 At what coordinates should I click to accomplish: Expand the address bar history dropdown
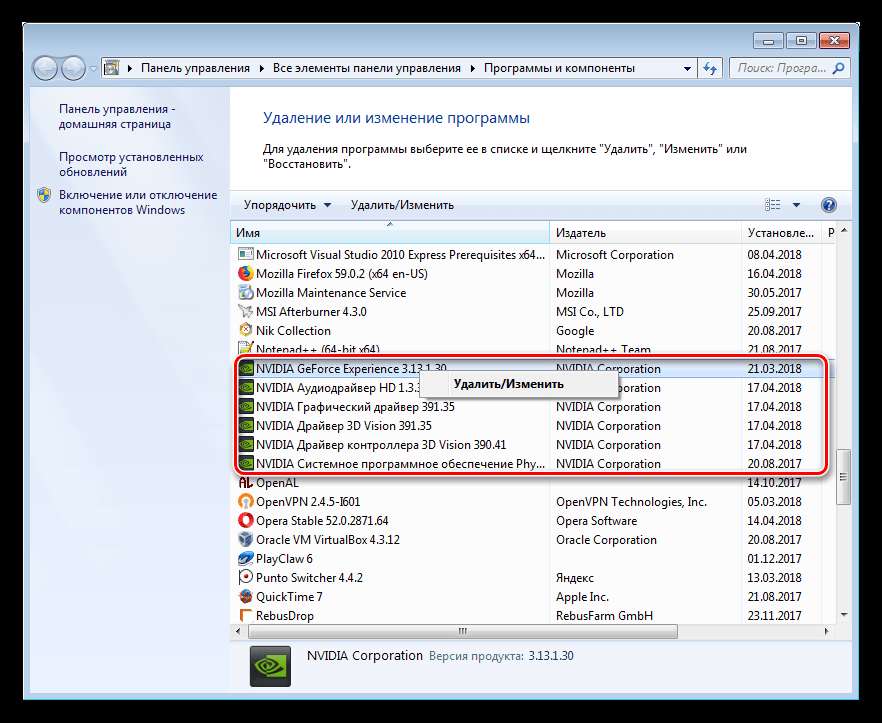coord(687,69)
